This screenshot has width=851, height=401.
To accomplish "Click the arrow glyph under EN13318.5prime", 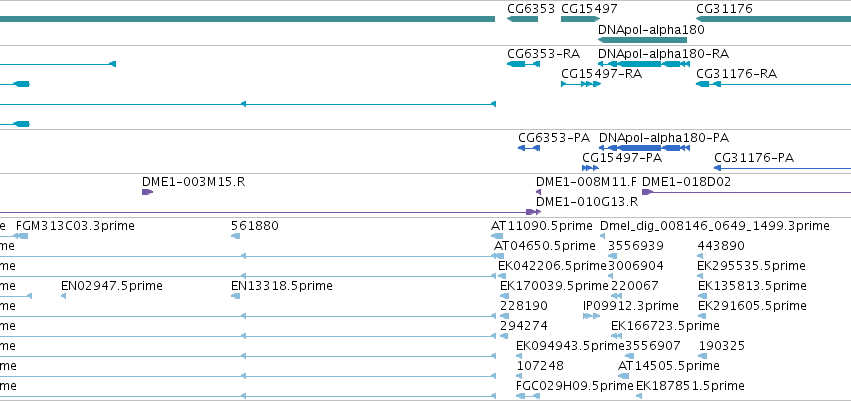I will pos(236,296).
